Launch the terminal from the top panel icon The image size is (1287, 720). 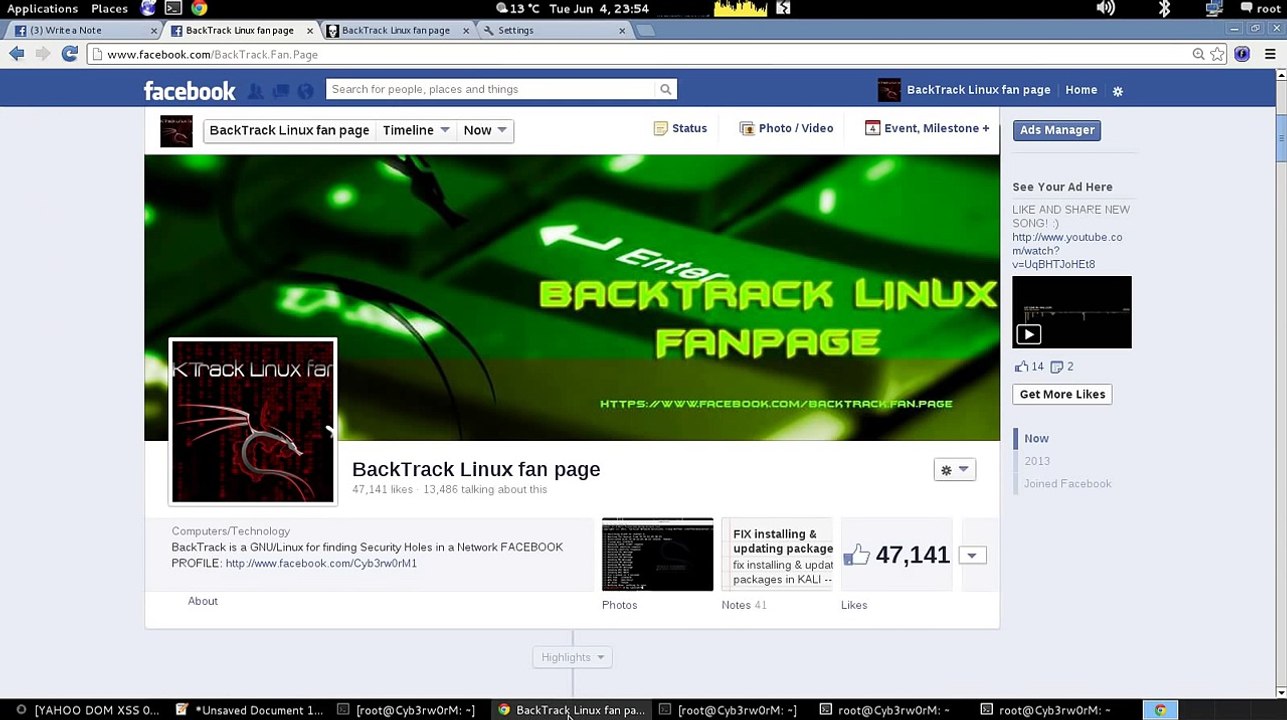click(173, 9)
